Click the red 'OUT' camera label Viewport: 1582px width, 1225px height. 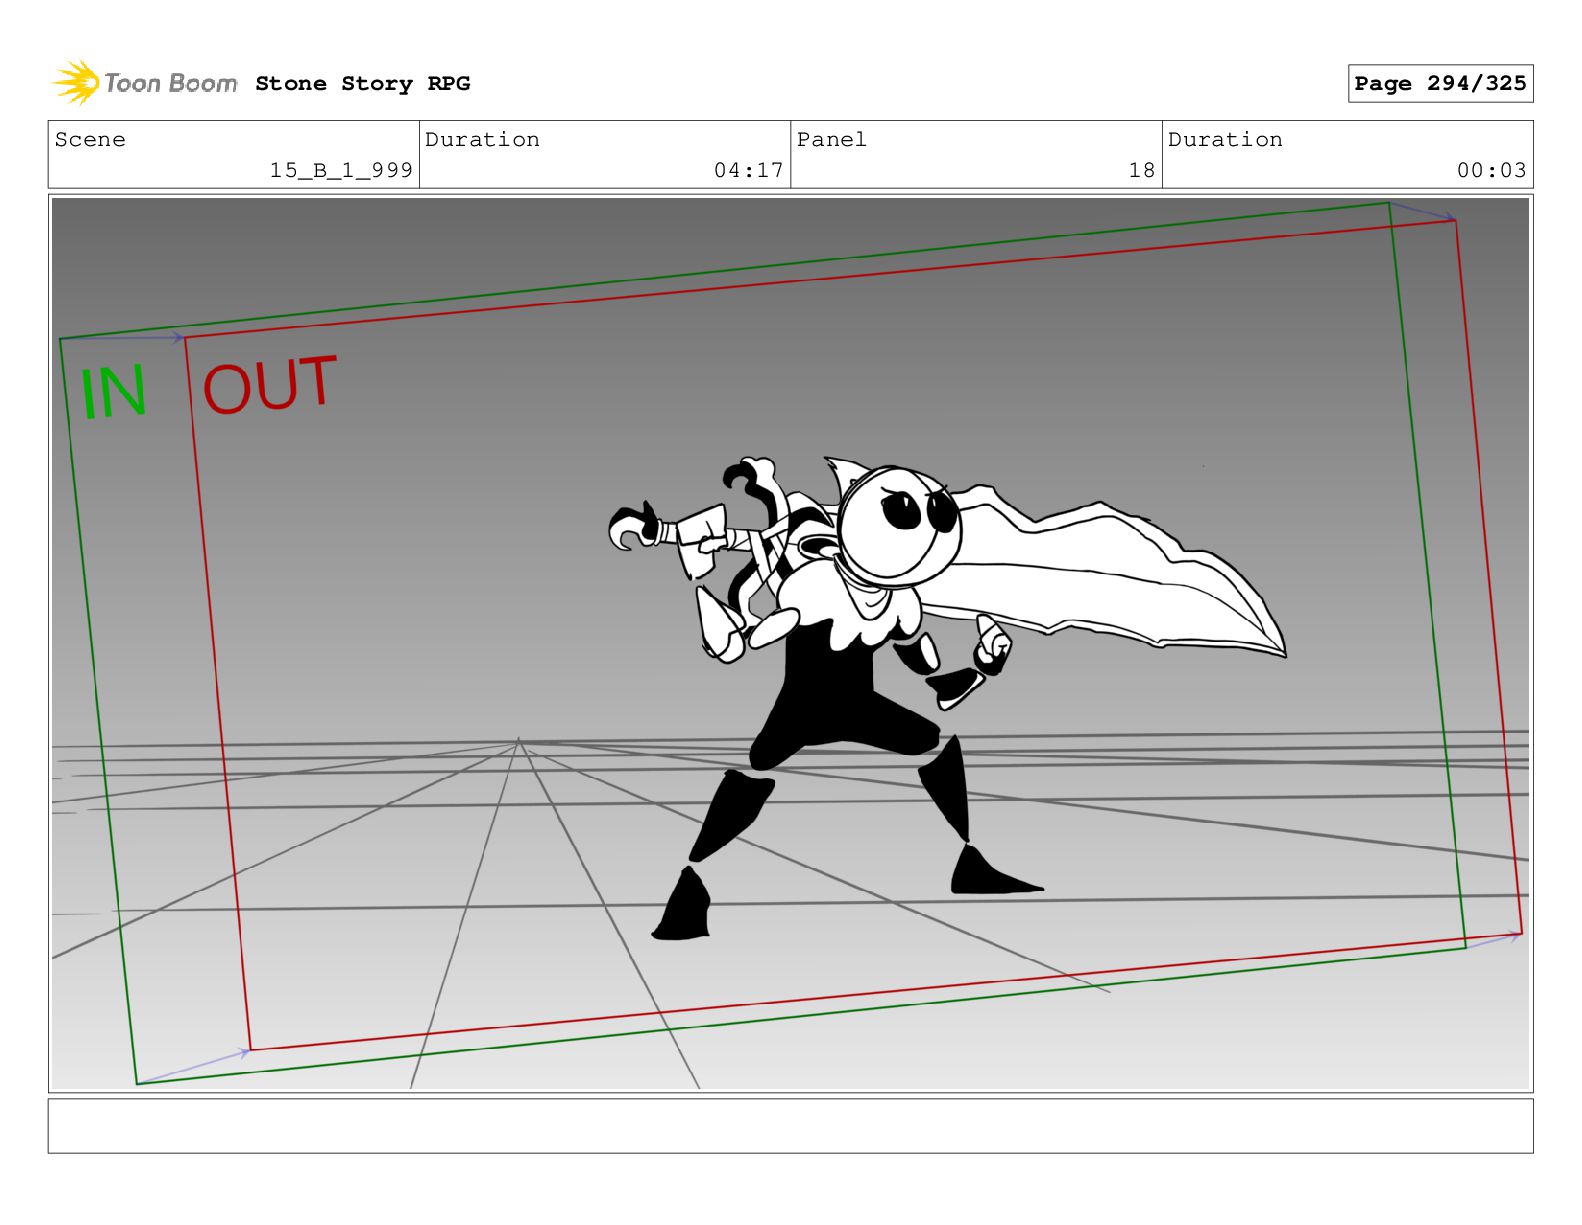click(x=269, y=385)
